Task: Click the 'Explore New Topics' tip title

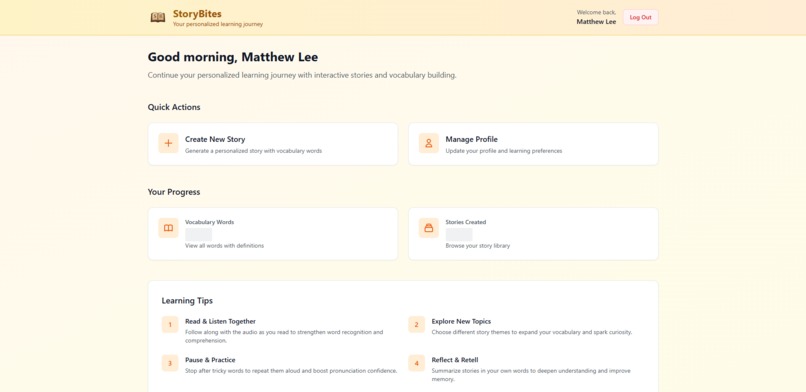Action: [x=461, y=321]
